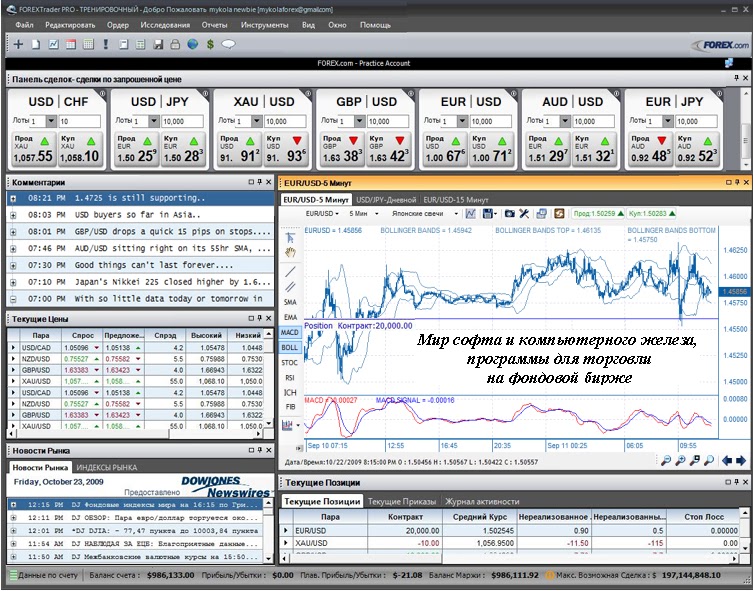Viewport: 753px width, 591px height.
Task: Toggle the STOC stochastic indicator
Action: 290,362
